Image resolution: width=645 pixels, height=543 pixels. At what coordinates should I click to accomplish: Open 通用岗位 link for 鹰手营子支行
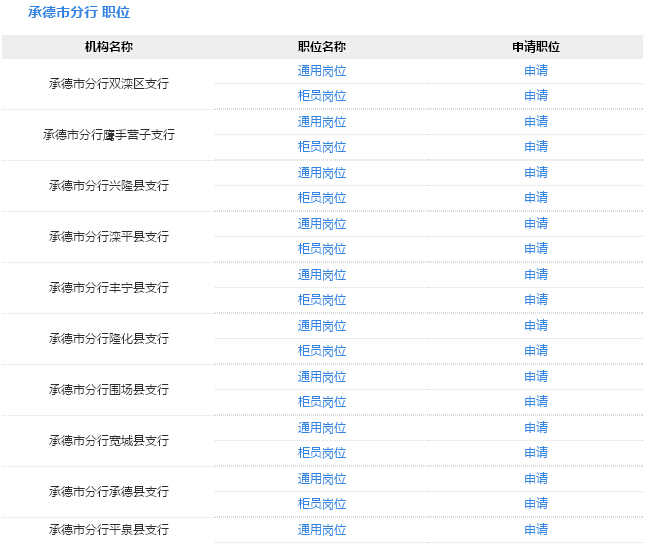point(322,122)
